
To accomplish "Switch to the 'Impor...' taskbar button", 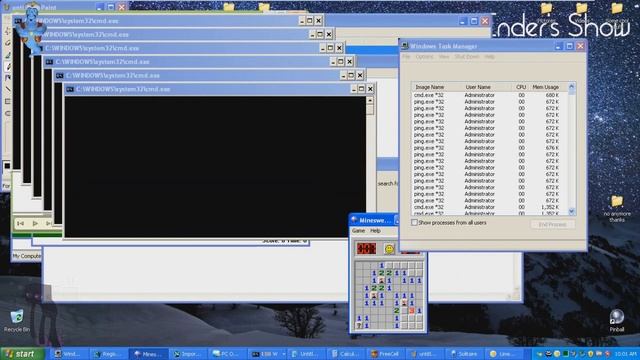I will pos(187,354).
